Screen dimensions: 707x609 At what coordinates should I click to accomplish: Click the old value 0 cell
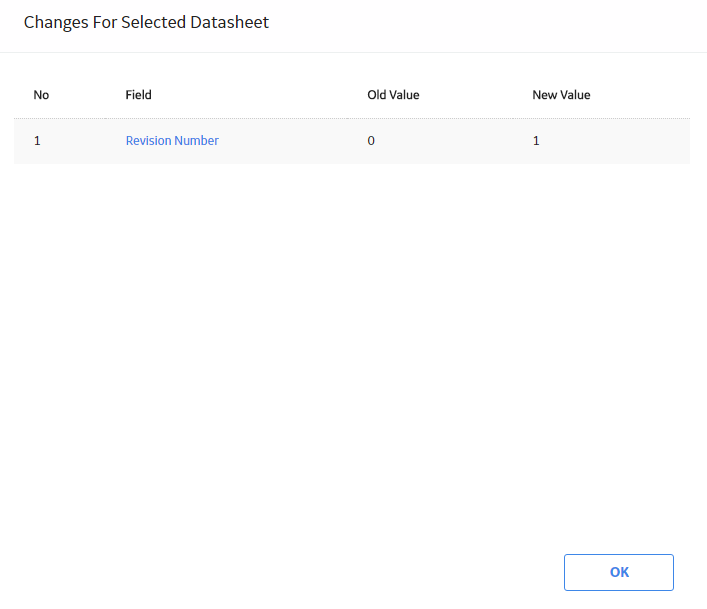coord(371,141)
